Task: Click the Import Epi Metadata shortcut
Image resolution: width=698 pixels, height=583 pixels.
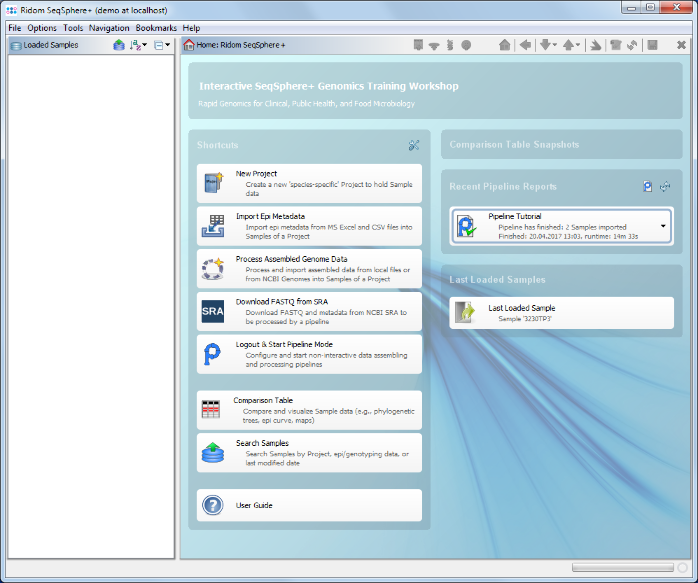Action: pos(309,226)
